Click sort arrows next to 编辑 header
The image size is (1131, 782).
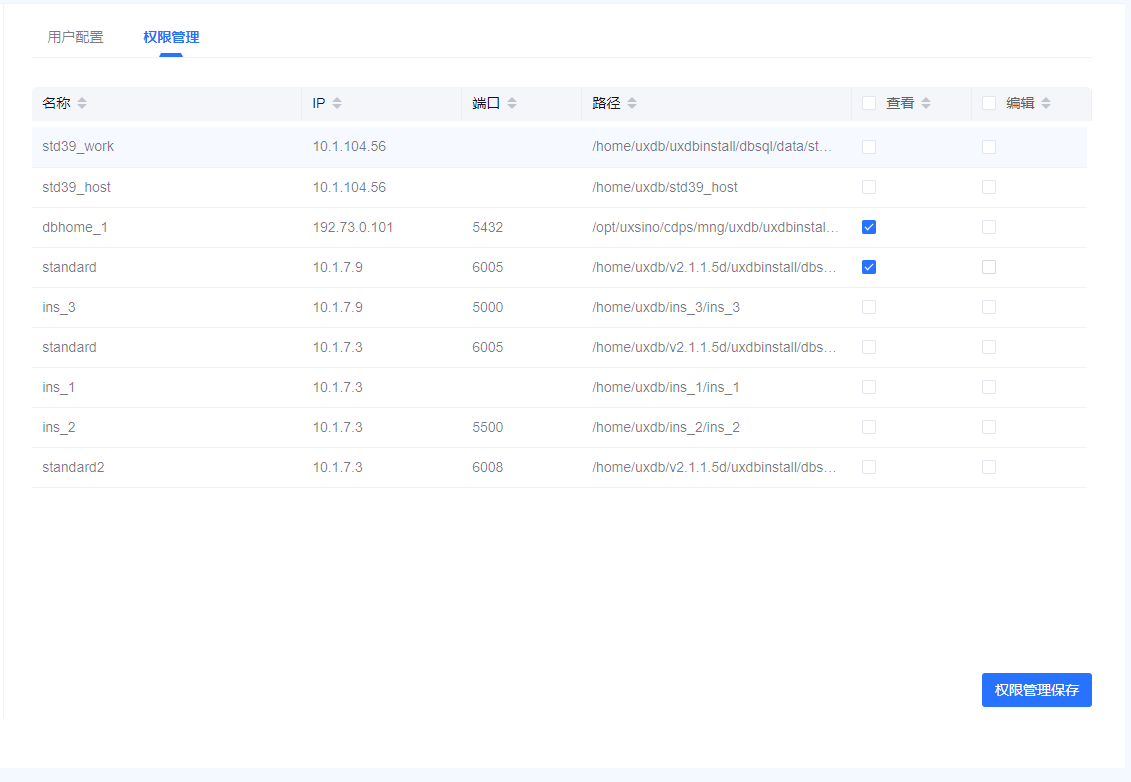(1046, 103)
